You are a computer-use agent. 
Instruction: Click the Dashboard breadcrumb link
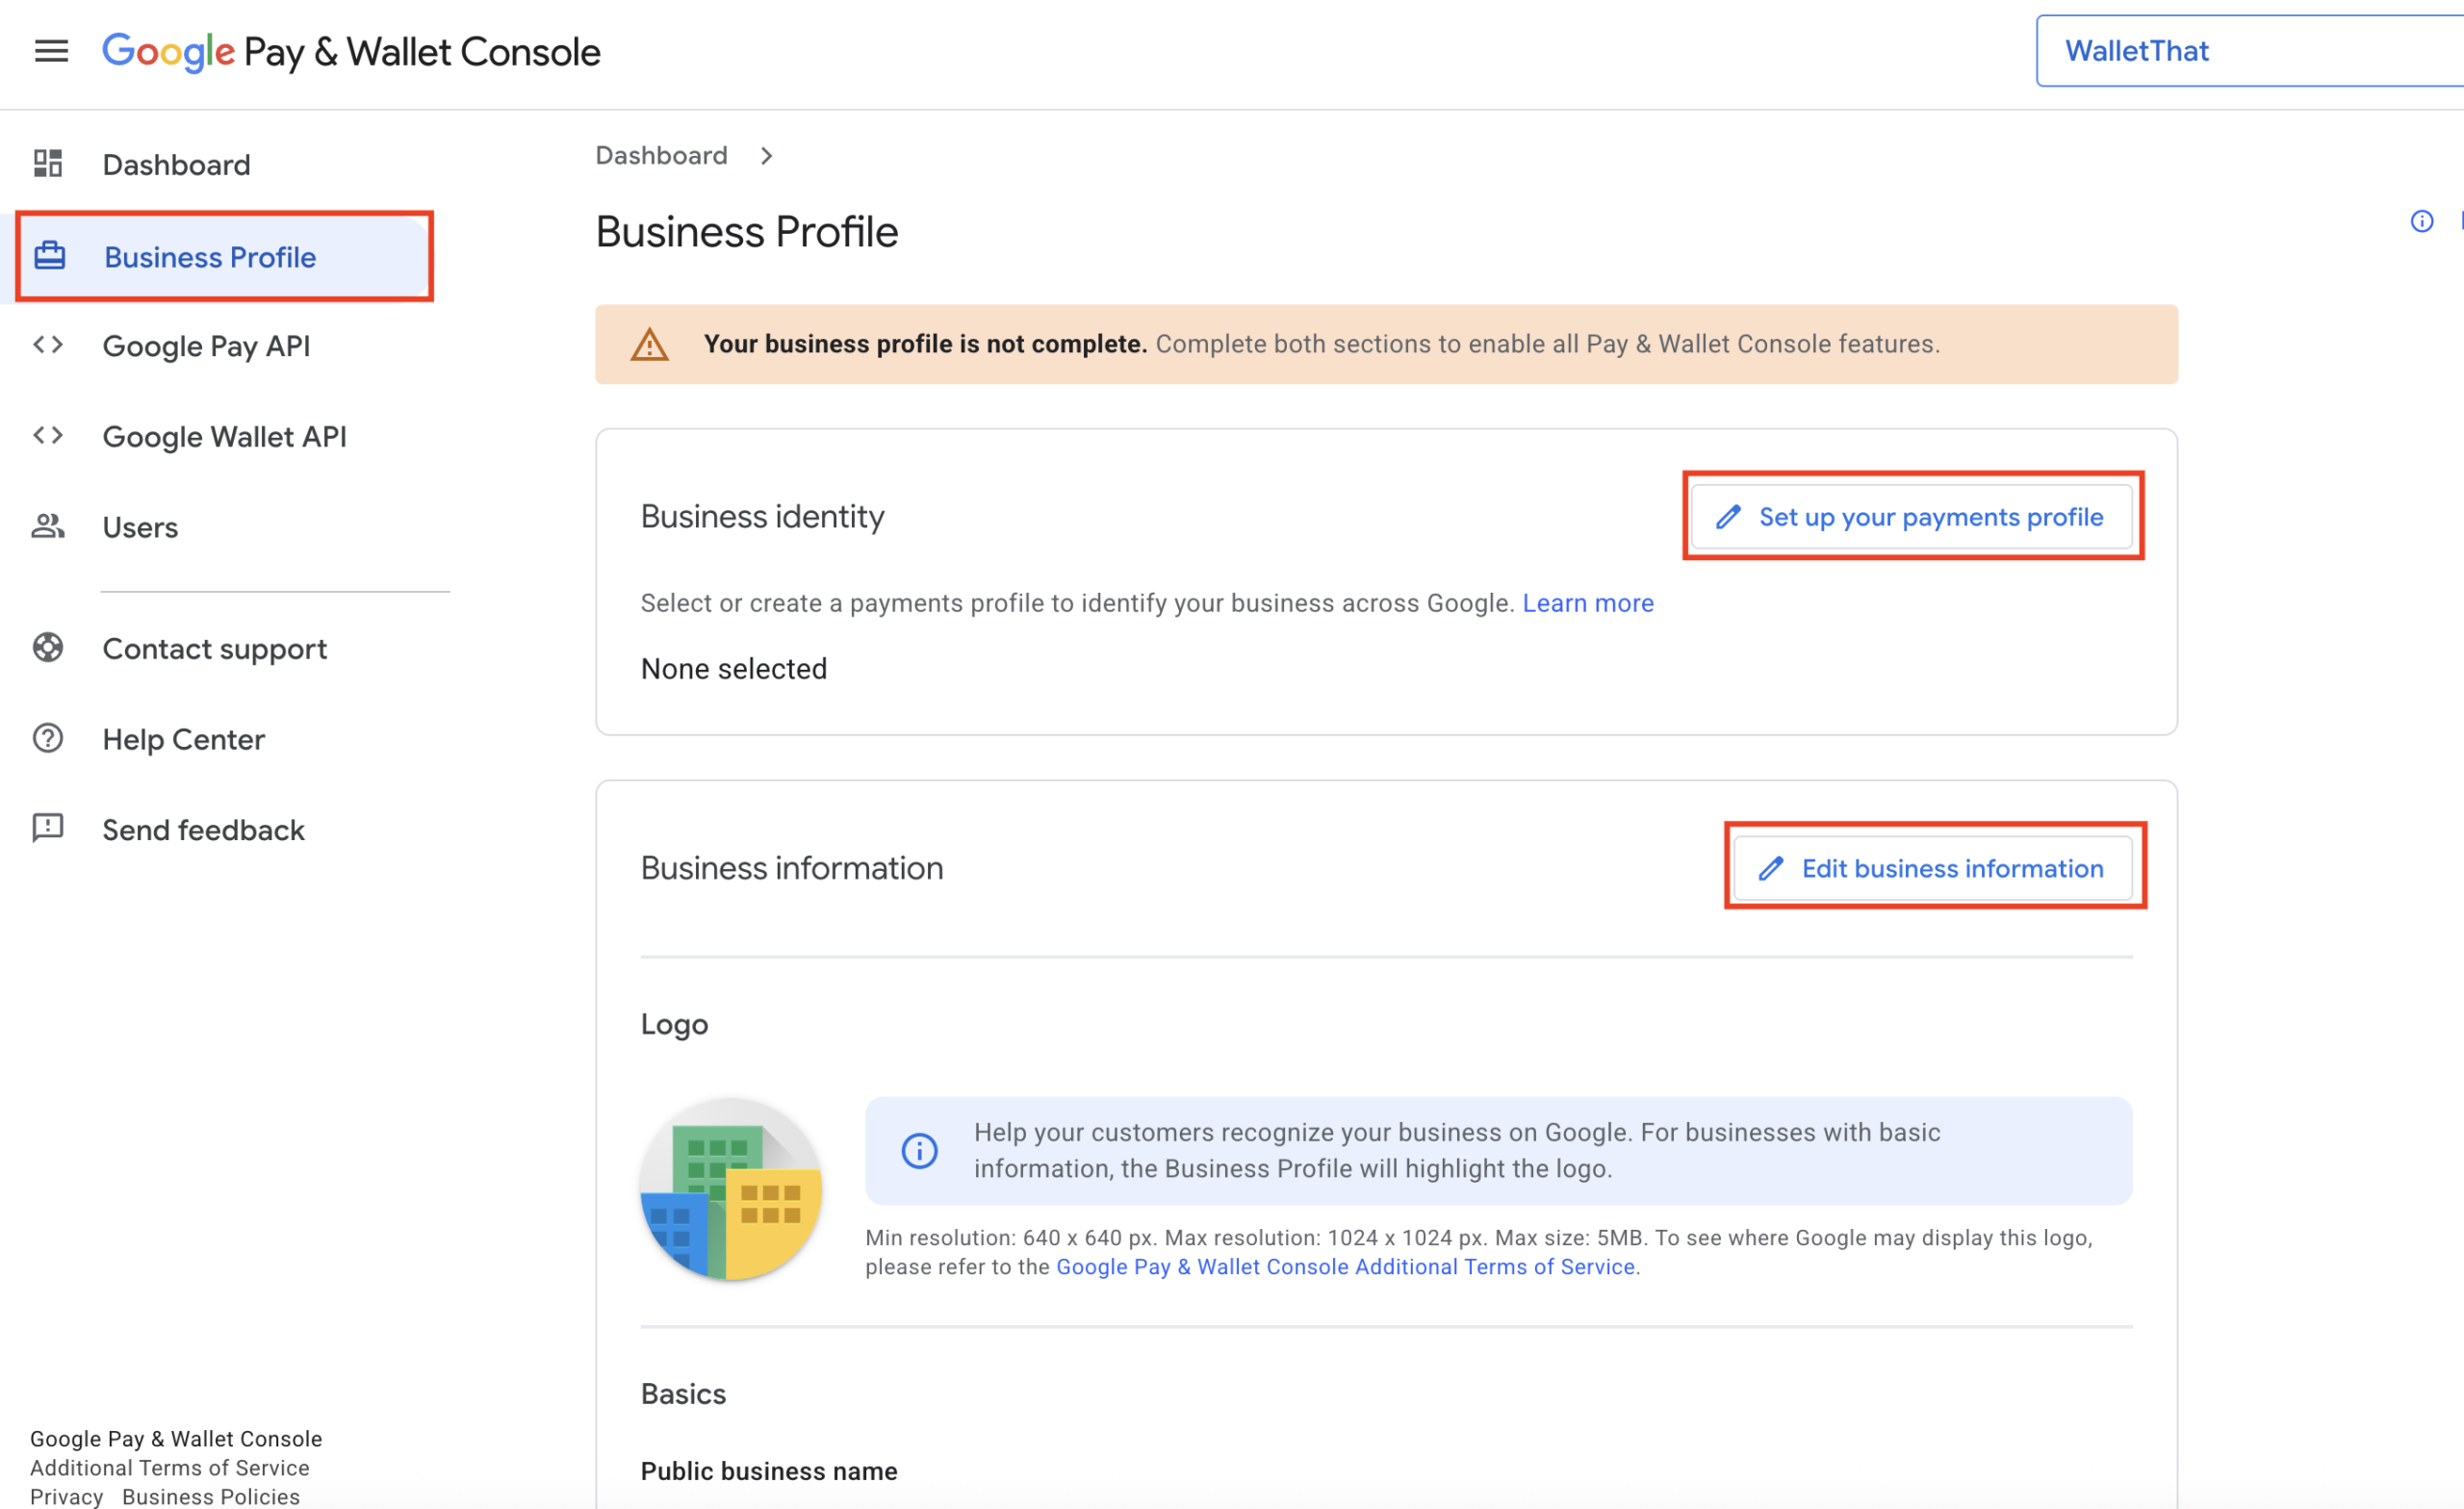click(x=661, y=155)
